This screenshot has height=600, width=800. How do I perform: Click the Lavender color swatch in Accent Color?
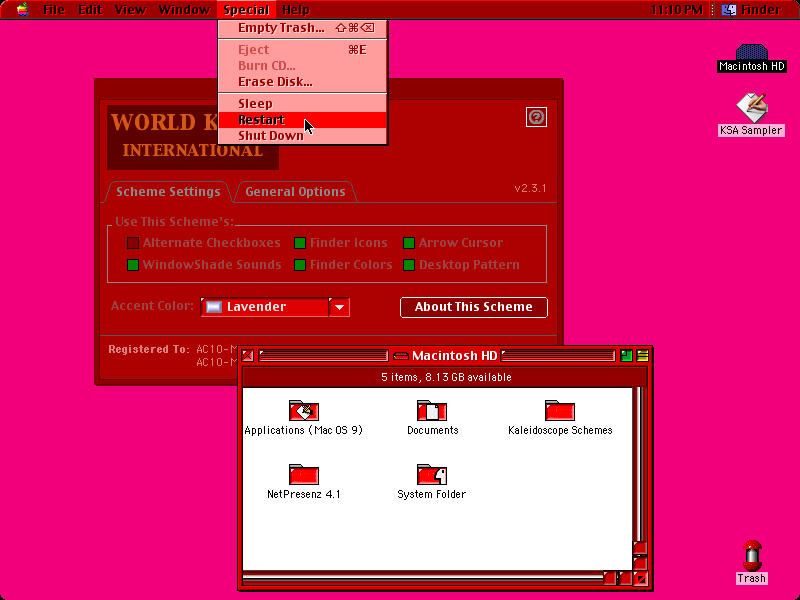pos(214,307)
